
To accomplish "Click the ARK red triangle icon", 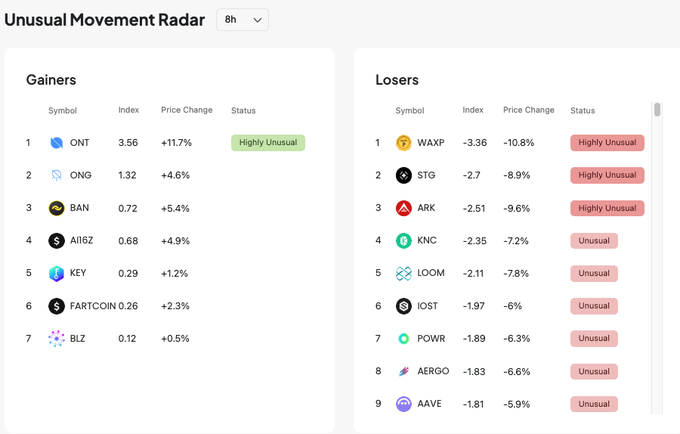I will pyautogui.click(x=404, y=208).
